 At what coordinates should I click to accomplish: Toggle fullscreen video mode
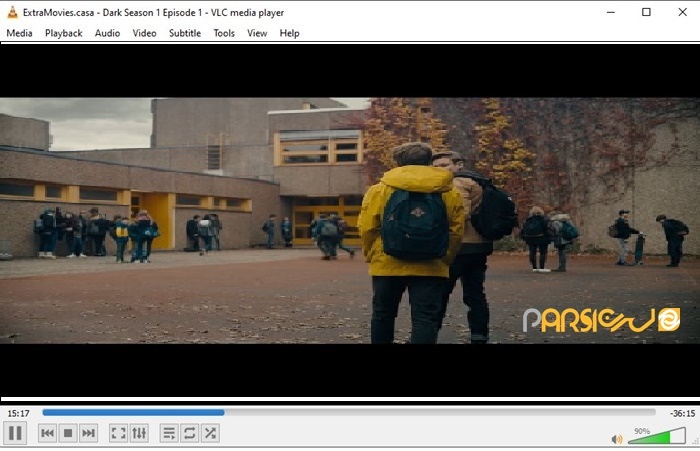point(118,433)
